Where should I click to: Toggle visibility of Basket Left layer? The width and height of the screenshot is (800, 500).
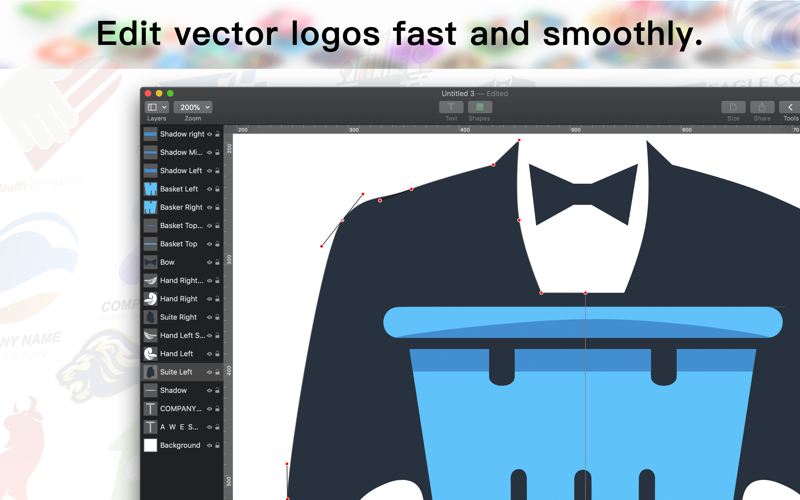[x=209, y=189]
